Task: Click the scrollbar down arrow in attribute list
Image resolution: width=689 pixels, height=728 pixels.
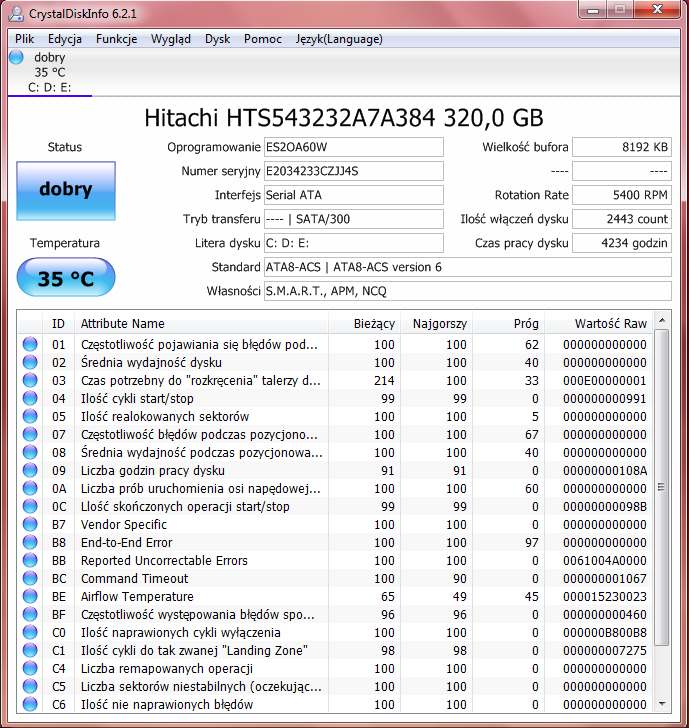Action: pos(662,704)
